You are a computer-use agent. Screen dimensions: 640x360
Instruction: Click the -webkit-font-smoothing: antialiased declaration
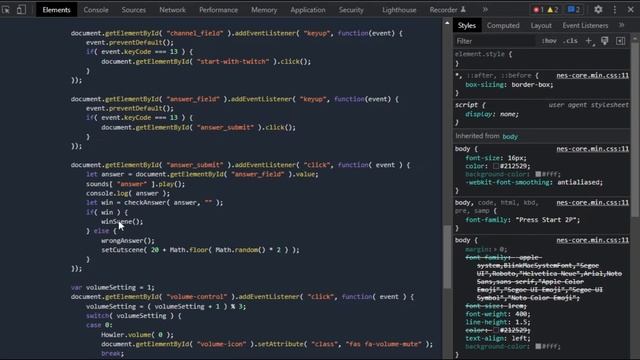point(533,182)
